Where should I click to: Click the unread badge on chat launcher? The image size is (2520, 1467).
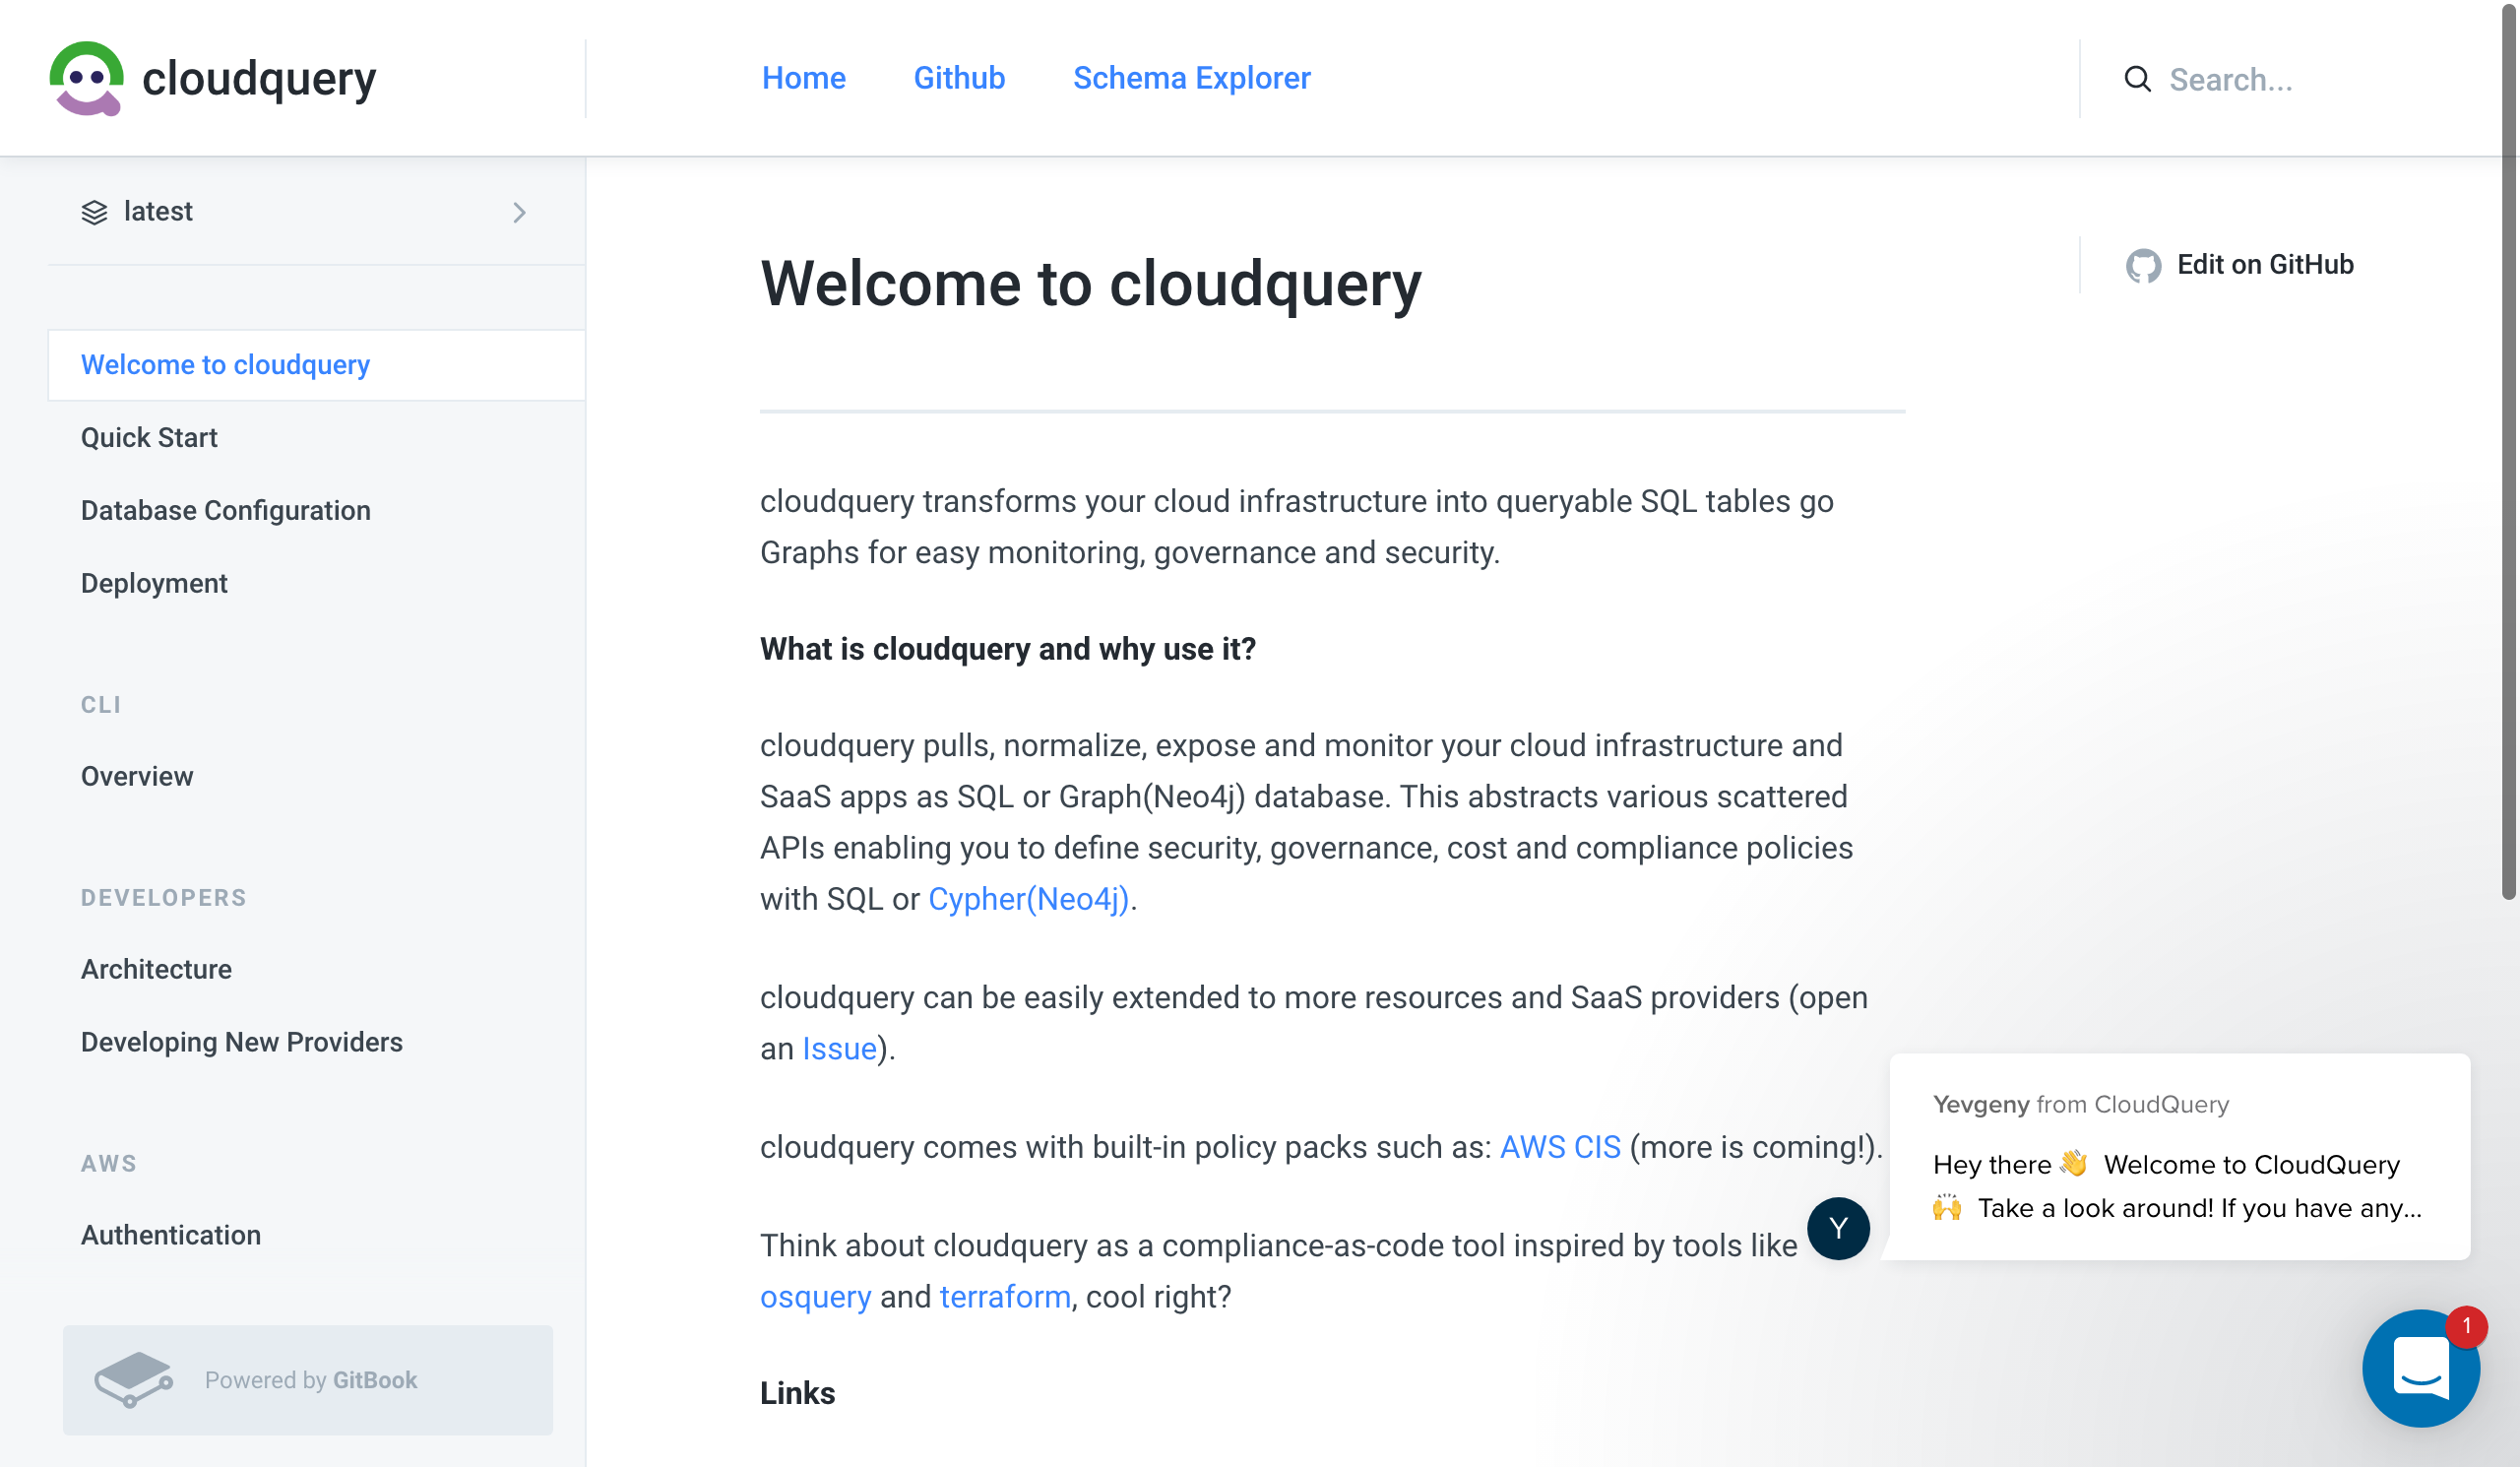(2466, 1326)
